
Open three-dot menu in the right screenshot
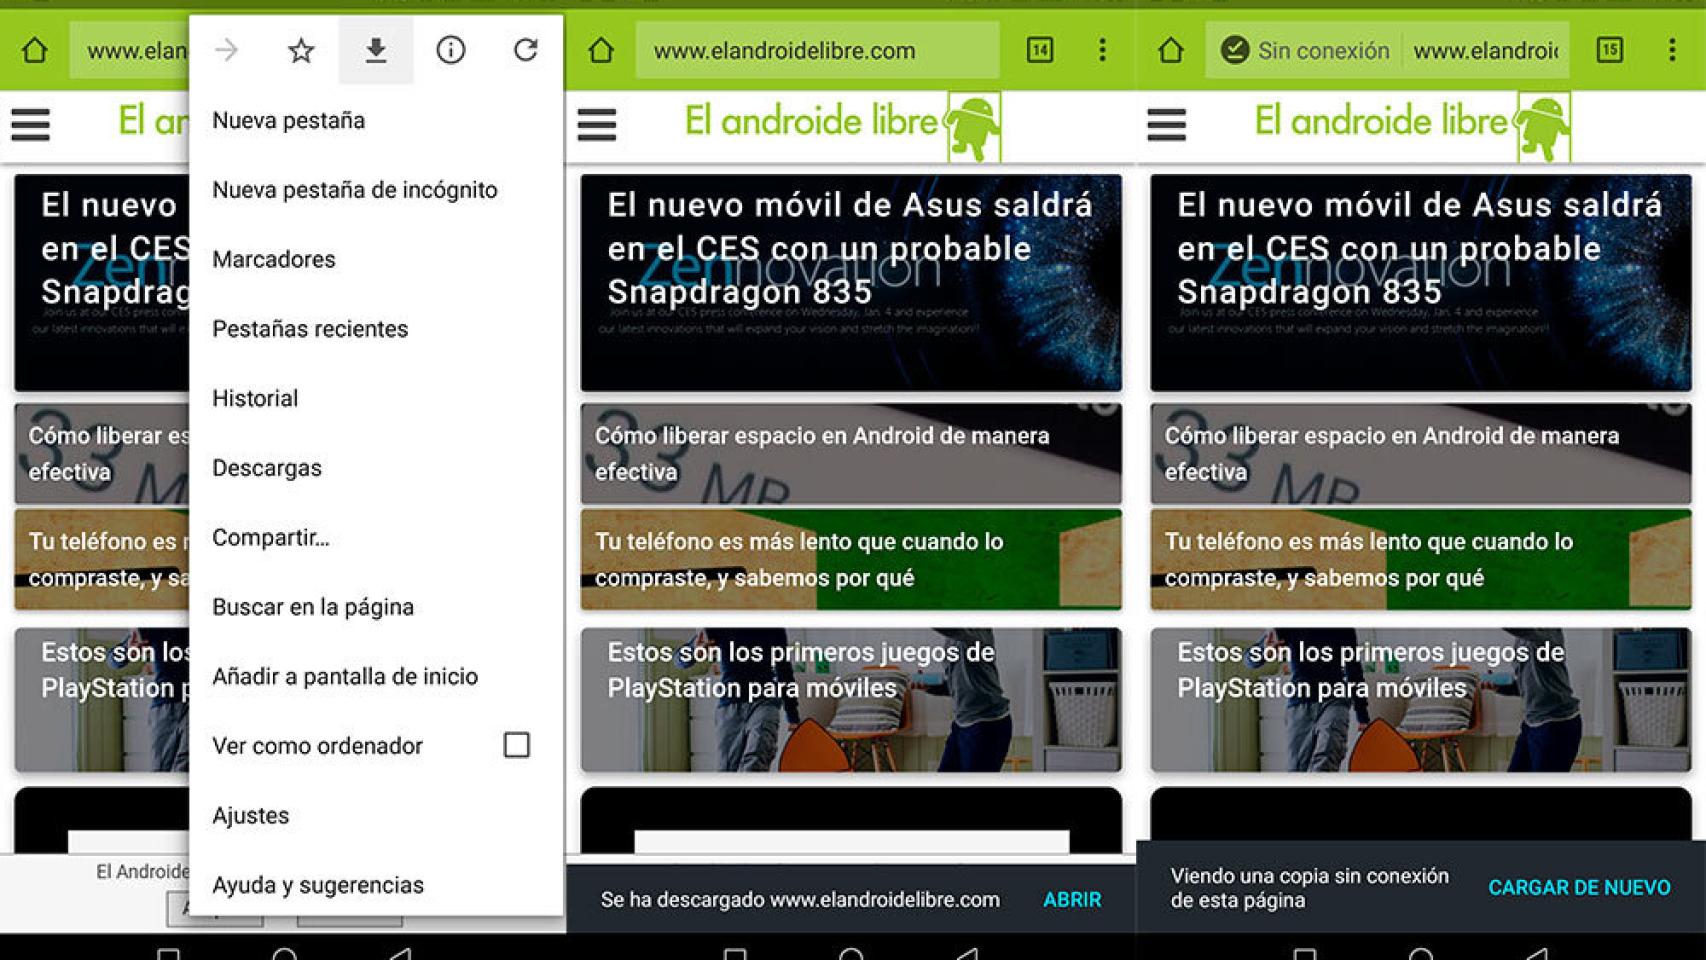tap(1672, 50)
